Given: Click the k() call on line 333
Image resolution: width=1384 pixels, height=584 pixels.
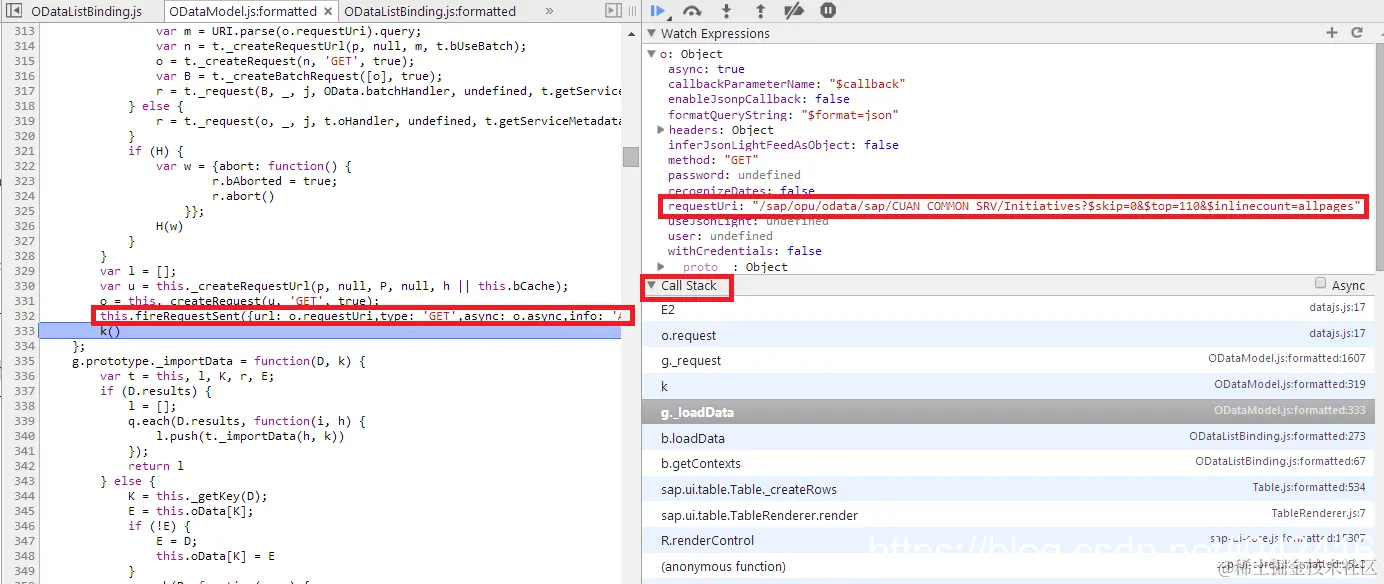Looking at the screenshot, I should 109,331.
